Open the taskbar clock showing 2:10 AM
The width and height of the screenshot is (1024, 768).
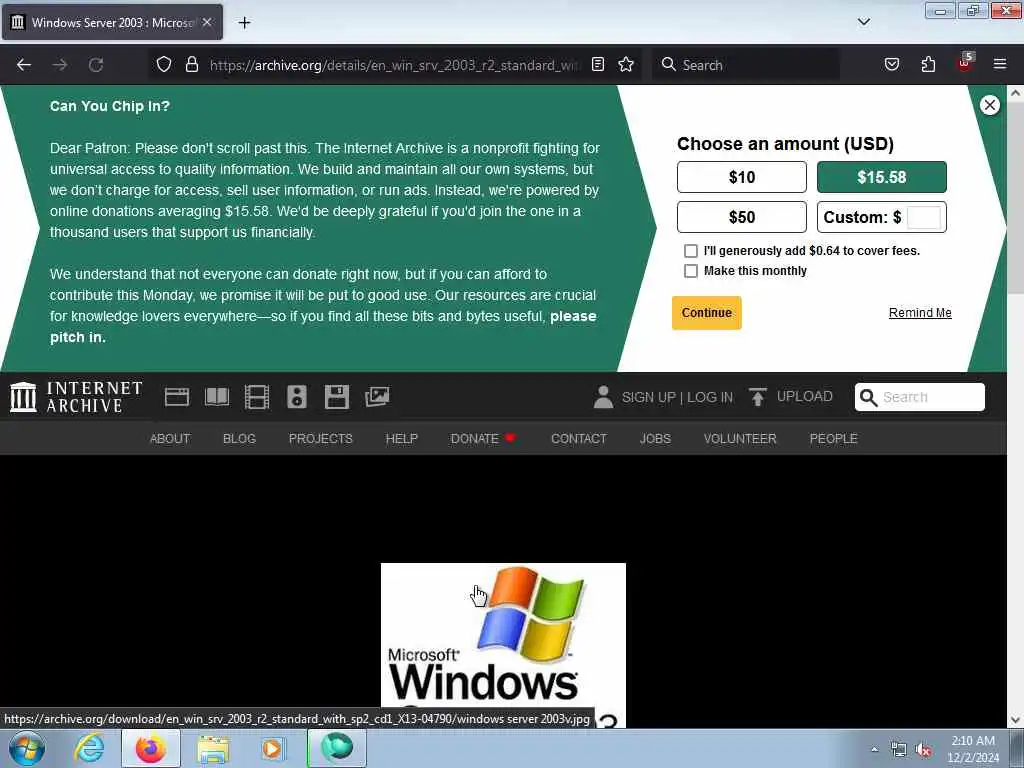click(x=973, y=749)
